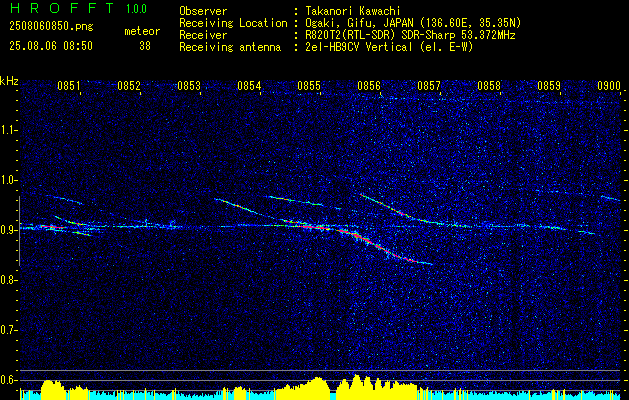Click the 0859 time marker
This screenshot has height=400, width=629.
click(x=549, y=86)
